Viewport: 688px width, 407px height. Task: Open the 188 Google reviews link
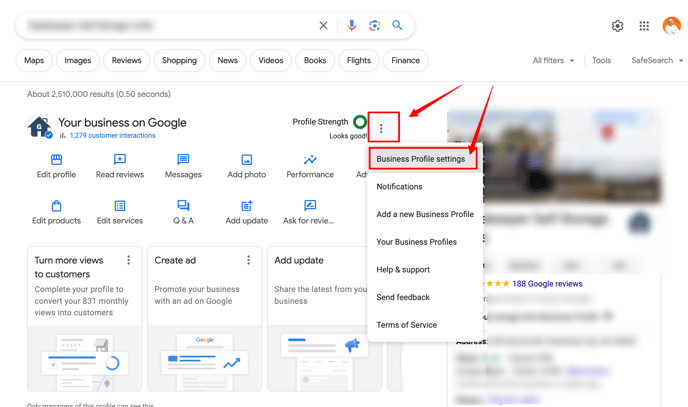click(547, 284)
